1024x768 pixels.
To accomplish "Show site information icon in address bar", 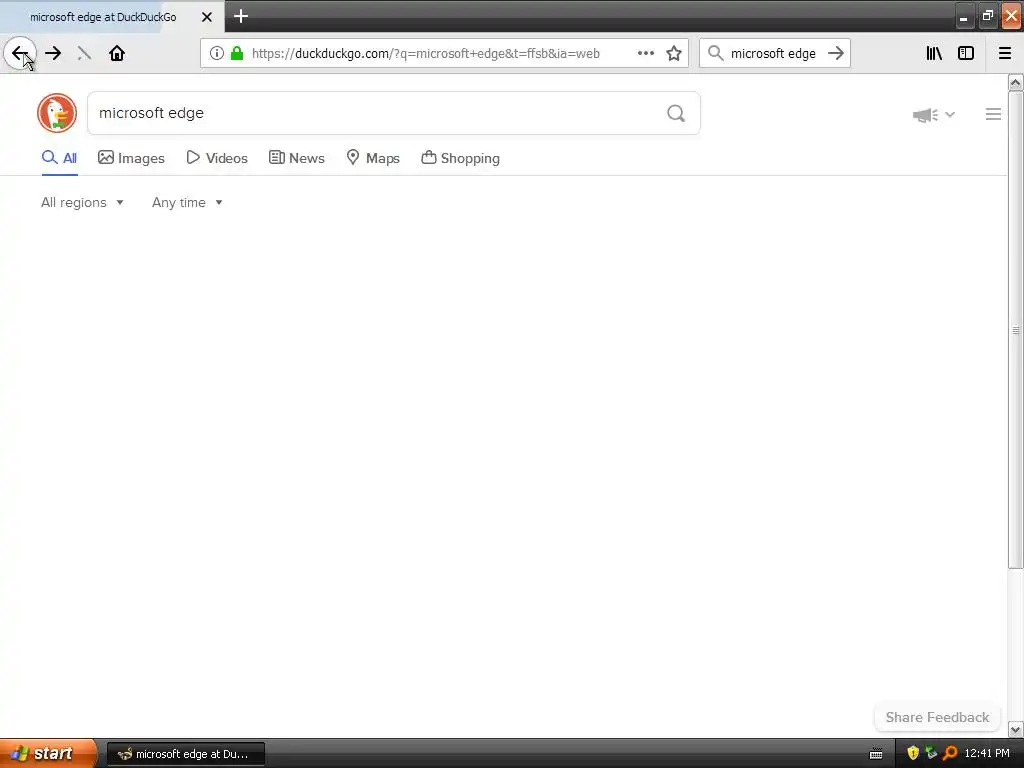I will (x=217, y=54).
